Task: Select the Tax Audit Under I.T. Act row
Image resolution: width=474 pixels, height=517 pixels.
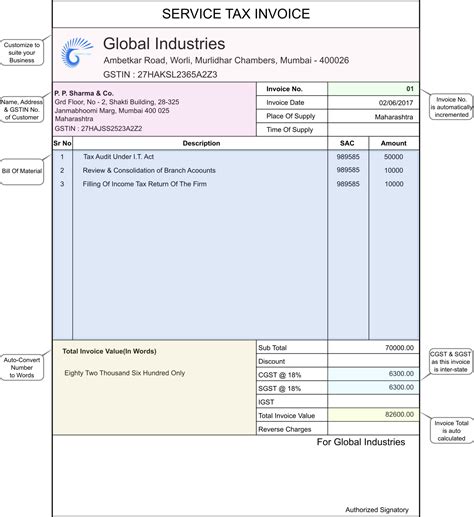Action: pos(236,157)
